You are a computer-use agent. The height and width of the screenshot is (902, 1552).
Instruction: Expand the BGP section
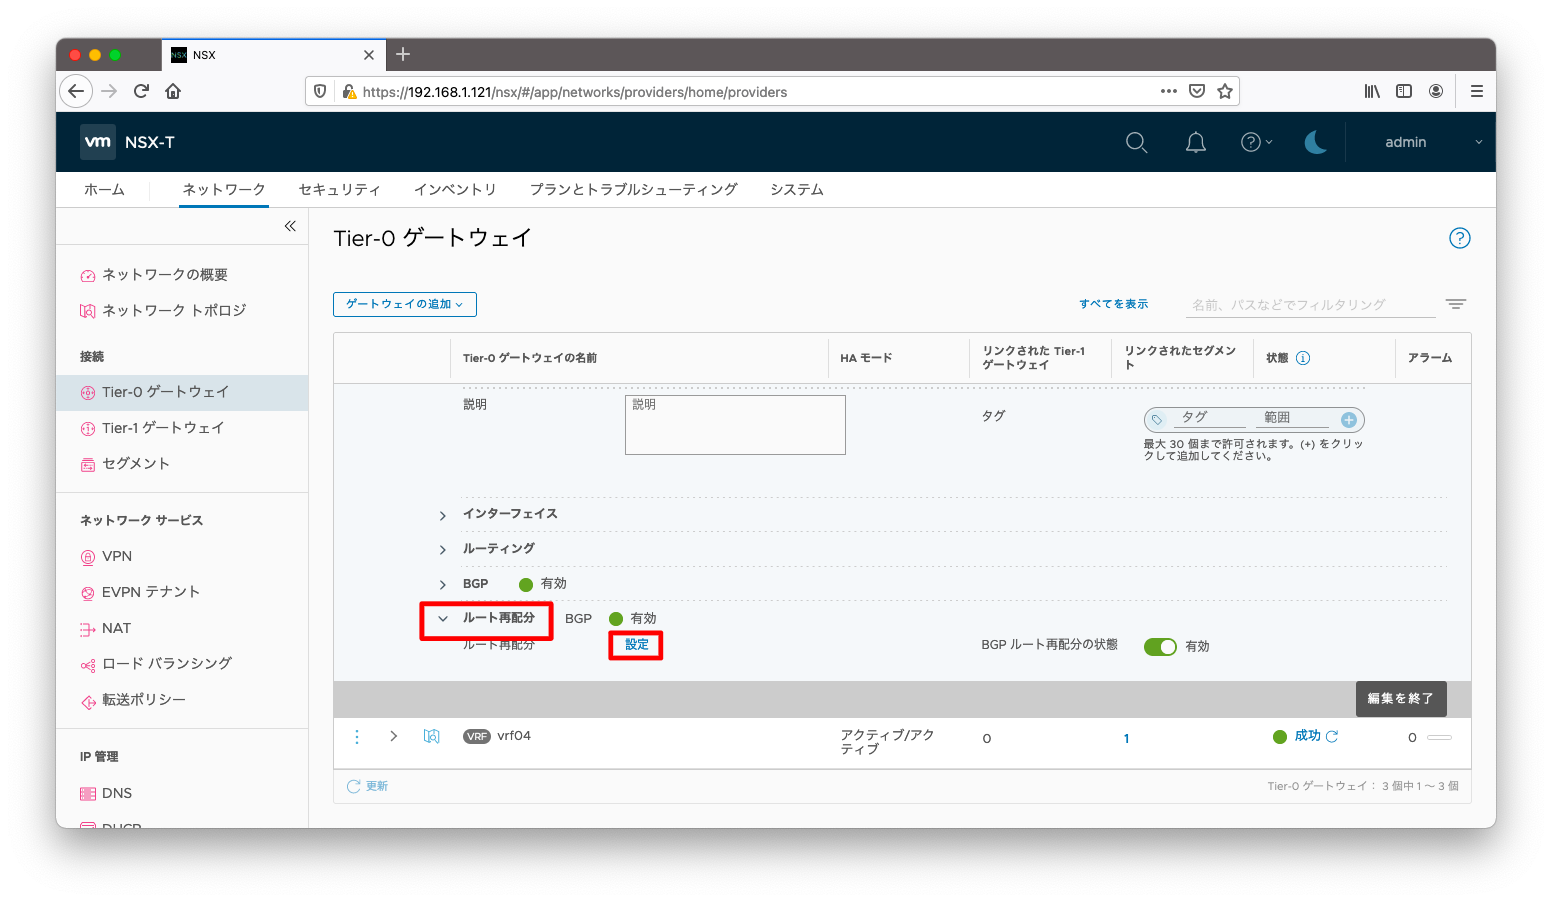tap(442, 585)
